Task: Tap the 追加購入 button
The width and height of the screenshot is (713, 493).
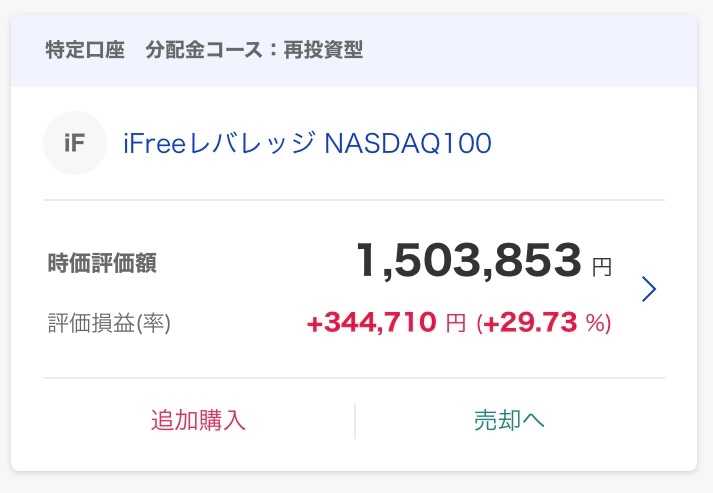Action: click(198, 420)
